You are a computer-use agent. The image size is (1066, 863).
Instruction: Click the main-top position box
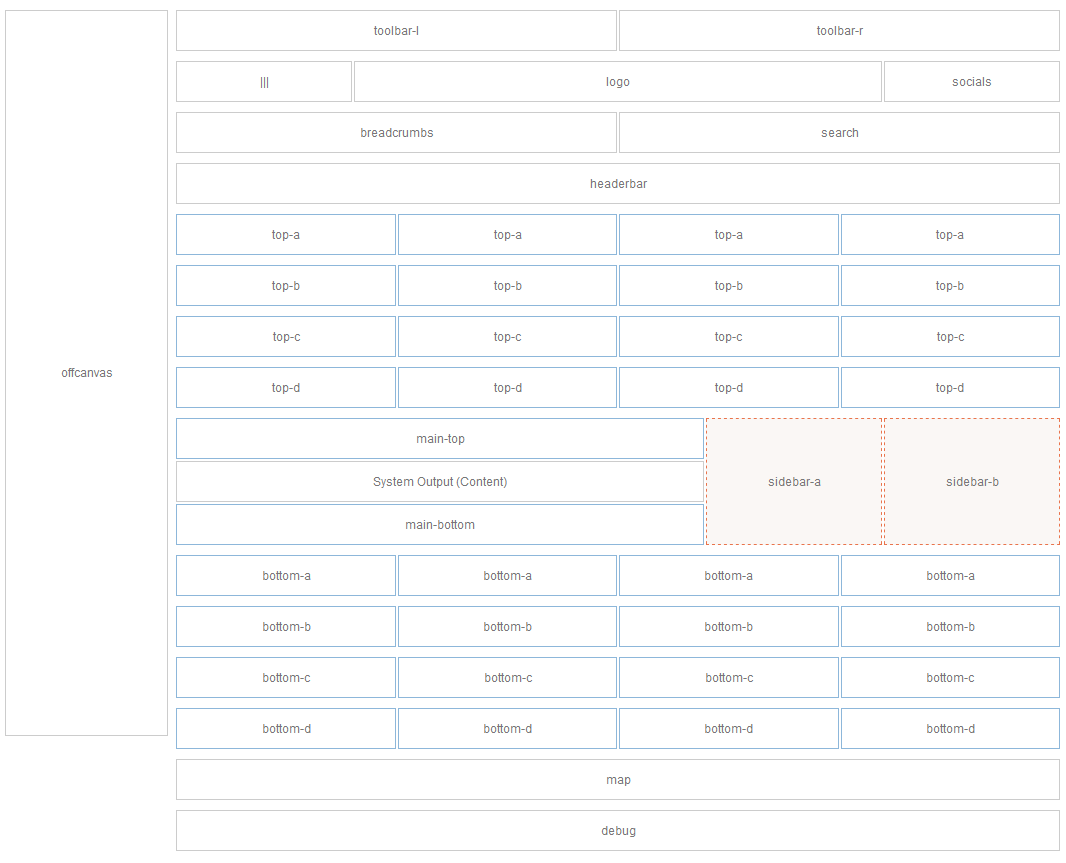click(x=440, y=439)
